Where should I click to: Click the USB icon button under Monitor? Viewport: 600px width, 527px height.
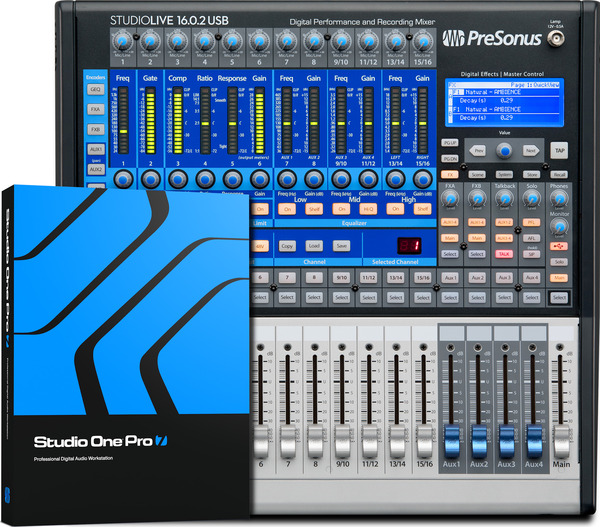click(x=559, y=246)
